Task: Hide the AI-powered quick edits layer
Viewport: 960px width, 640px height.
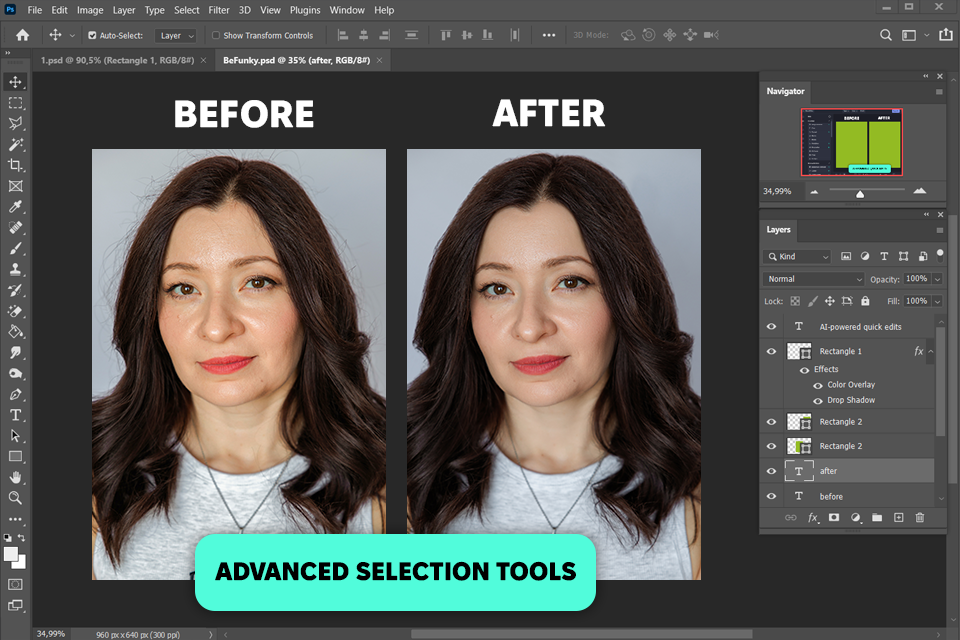Action: click(x=771, y=326)
